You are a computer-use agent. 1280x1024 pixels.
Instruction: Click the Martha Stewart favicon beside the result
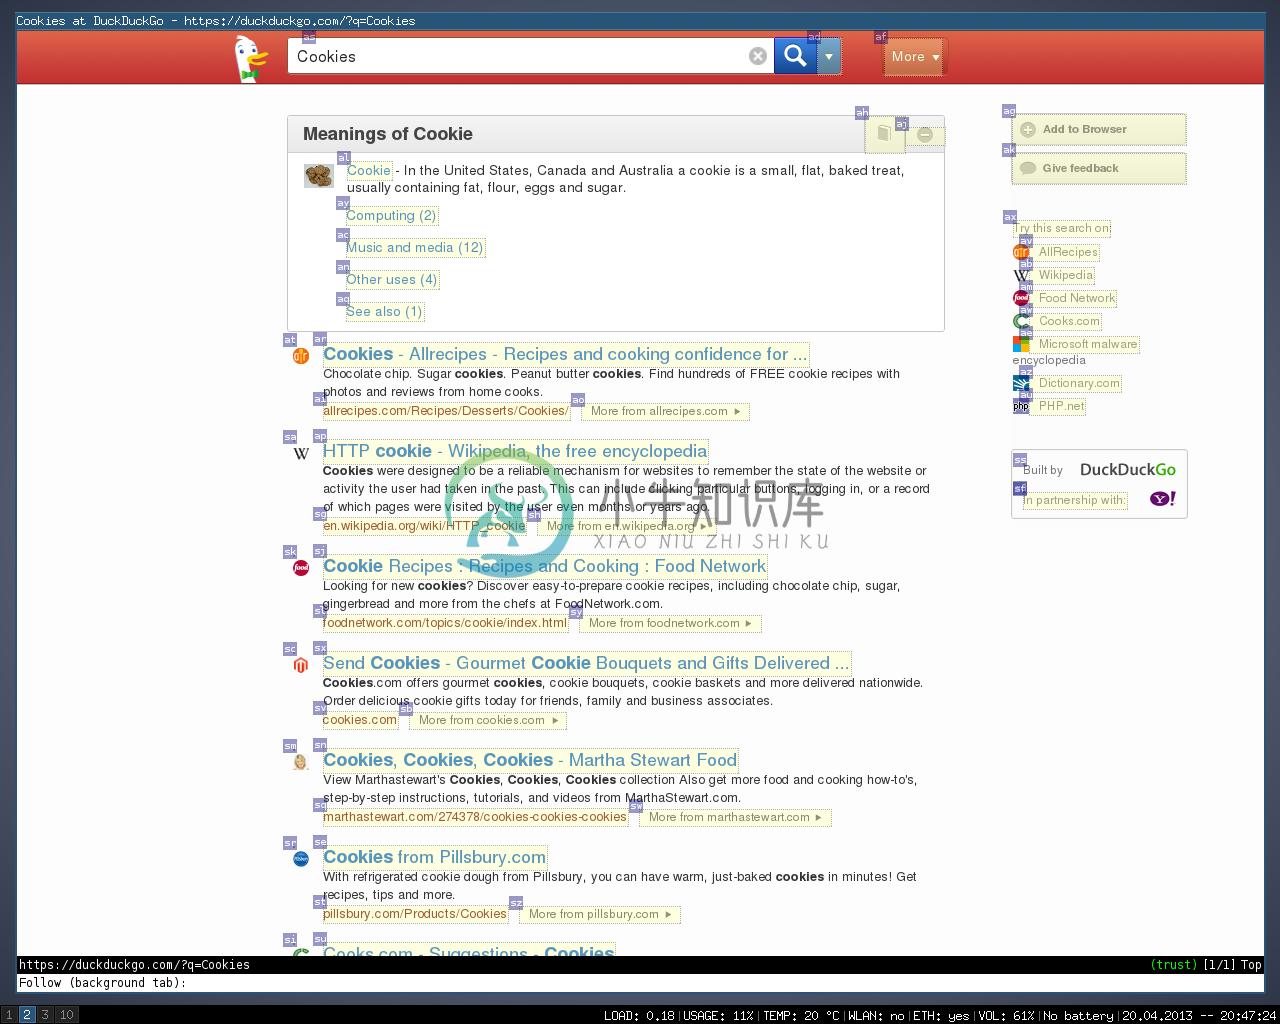coord(300,762)
